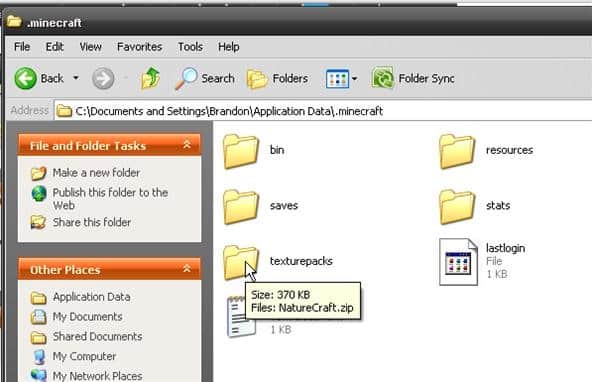Click the resources folder name
592x382 pixels.
[509, 150]
